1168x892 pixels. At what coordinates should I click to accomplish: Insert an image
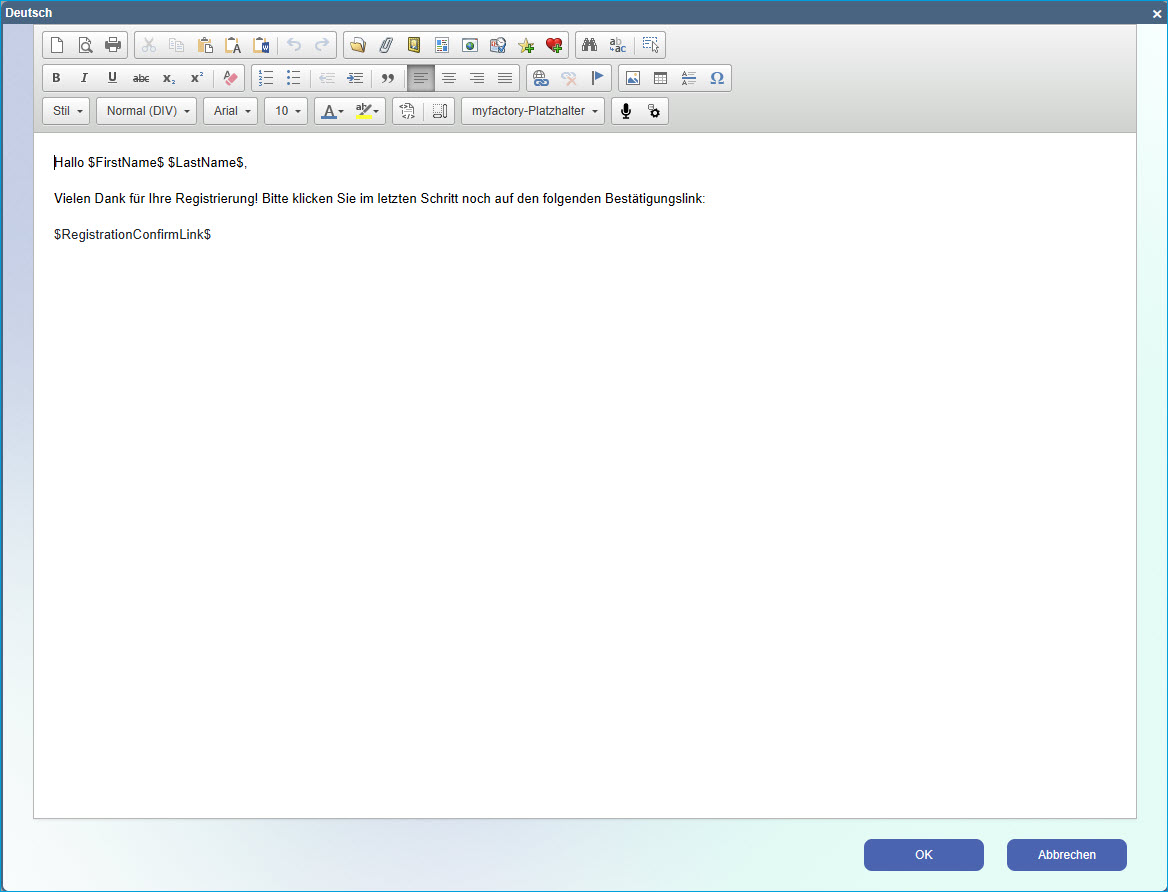point(632,78)
